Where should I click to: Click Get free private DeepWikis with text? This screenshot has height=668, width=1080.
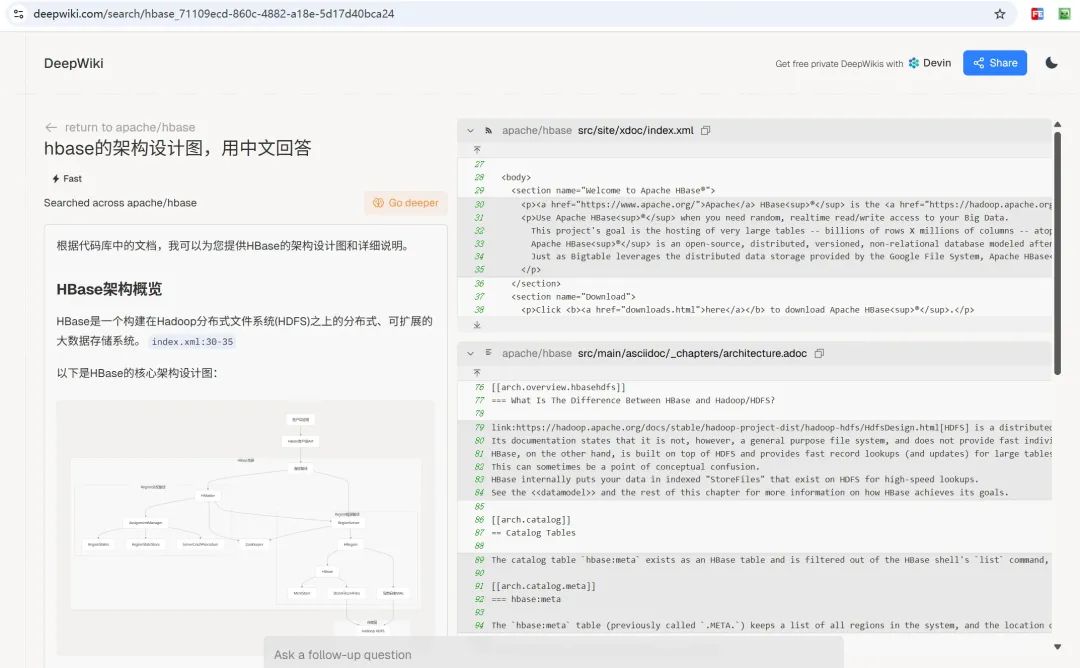[x=839, y=63]
